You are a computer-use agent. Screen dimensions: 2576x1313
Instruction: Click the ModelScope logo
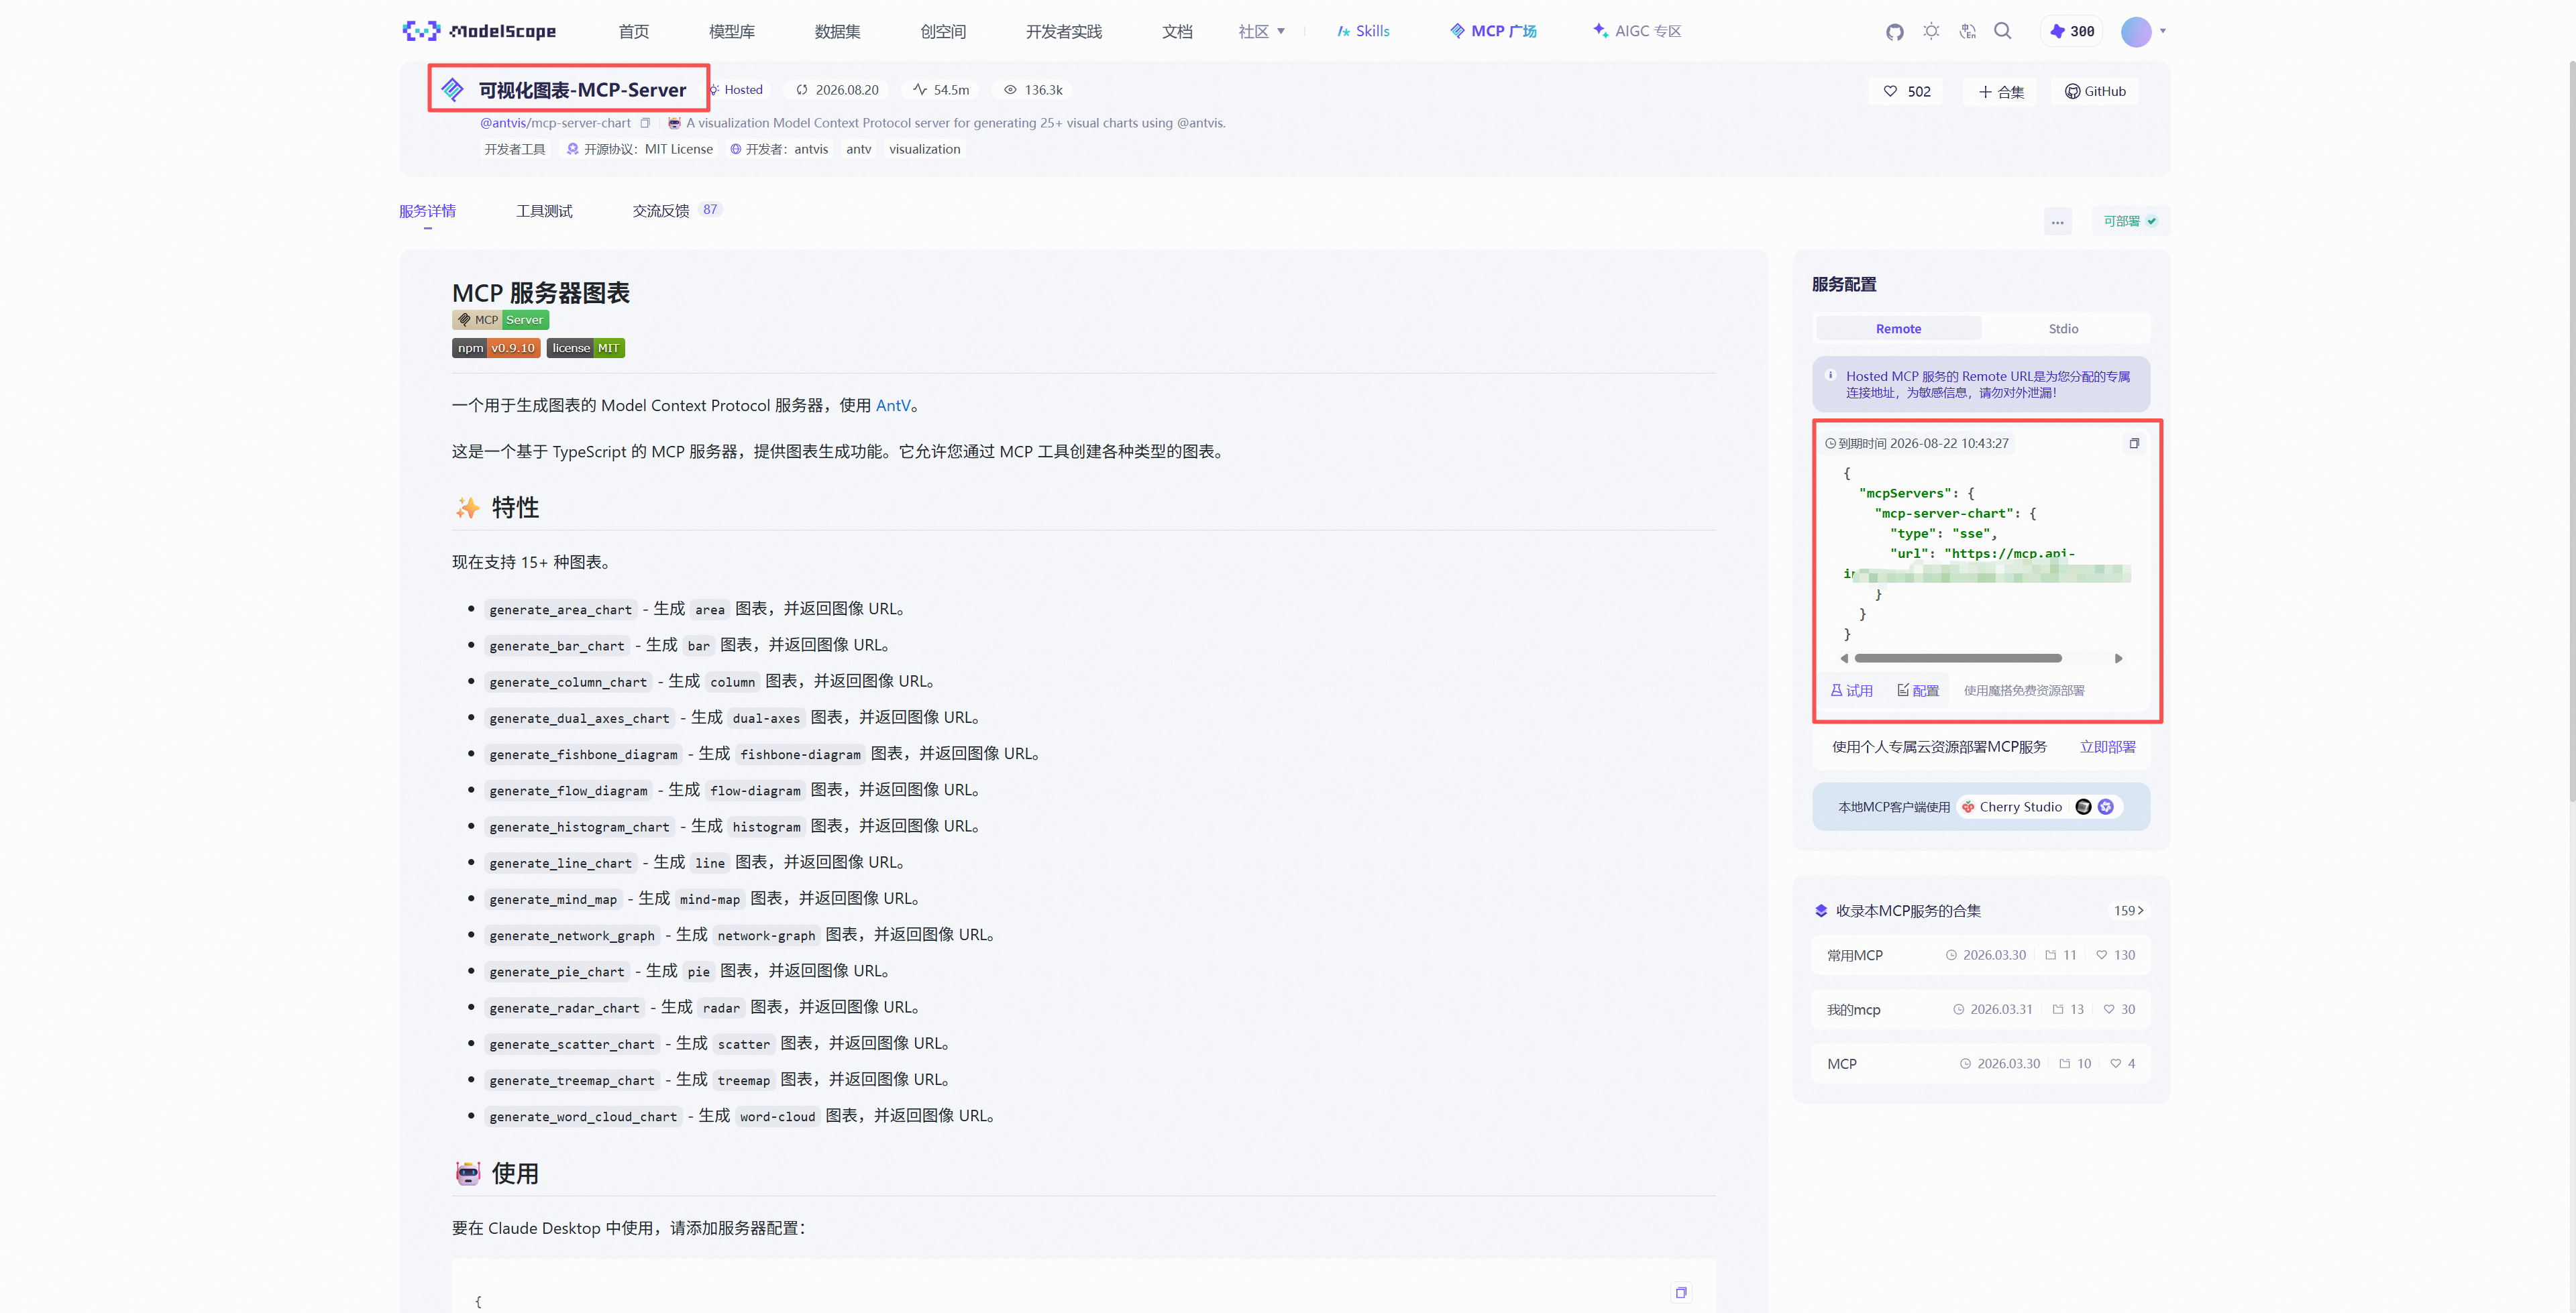pyautogui.click(x=479, y=31)
